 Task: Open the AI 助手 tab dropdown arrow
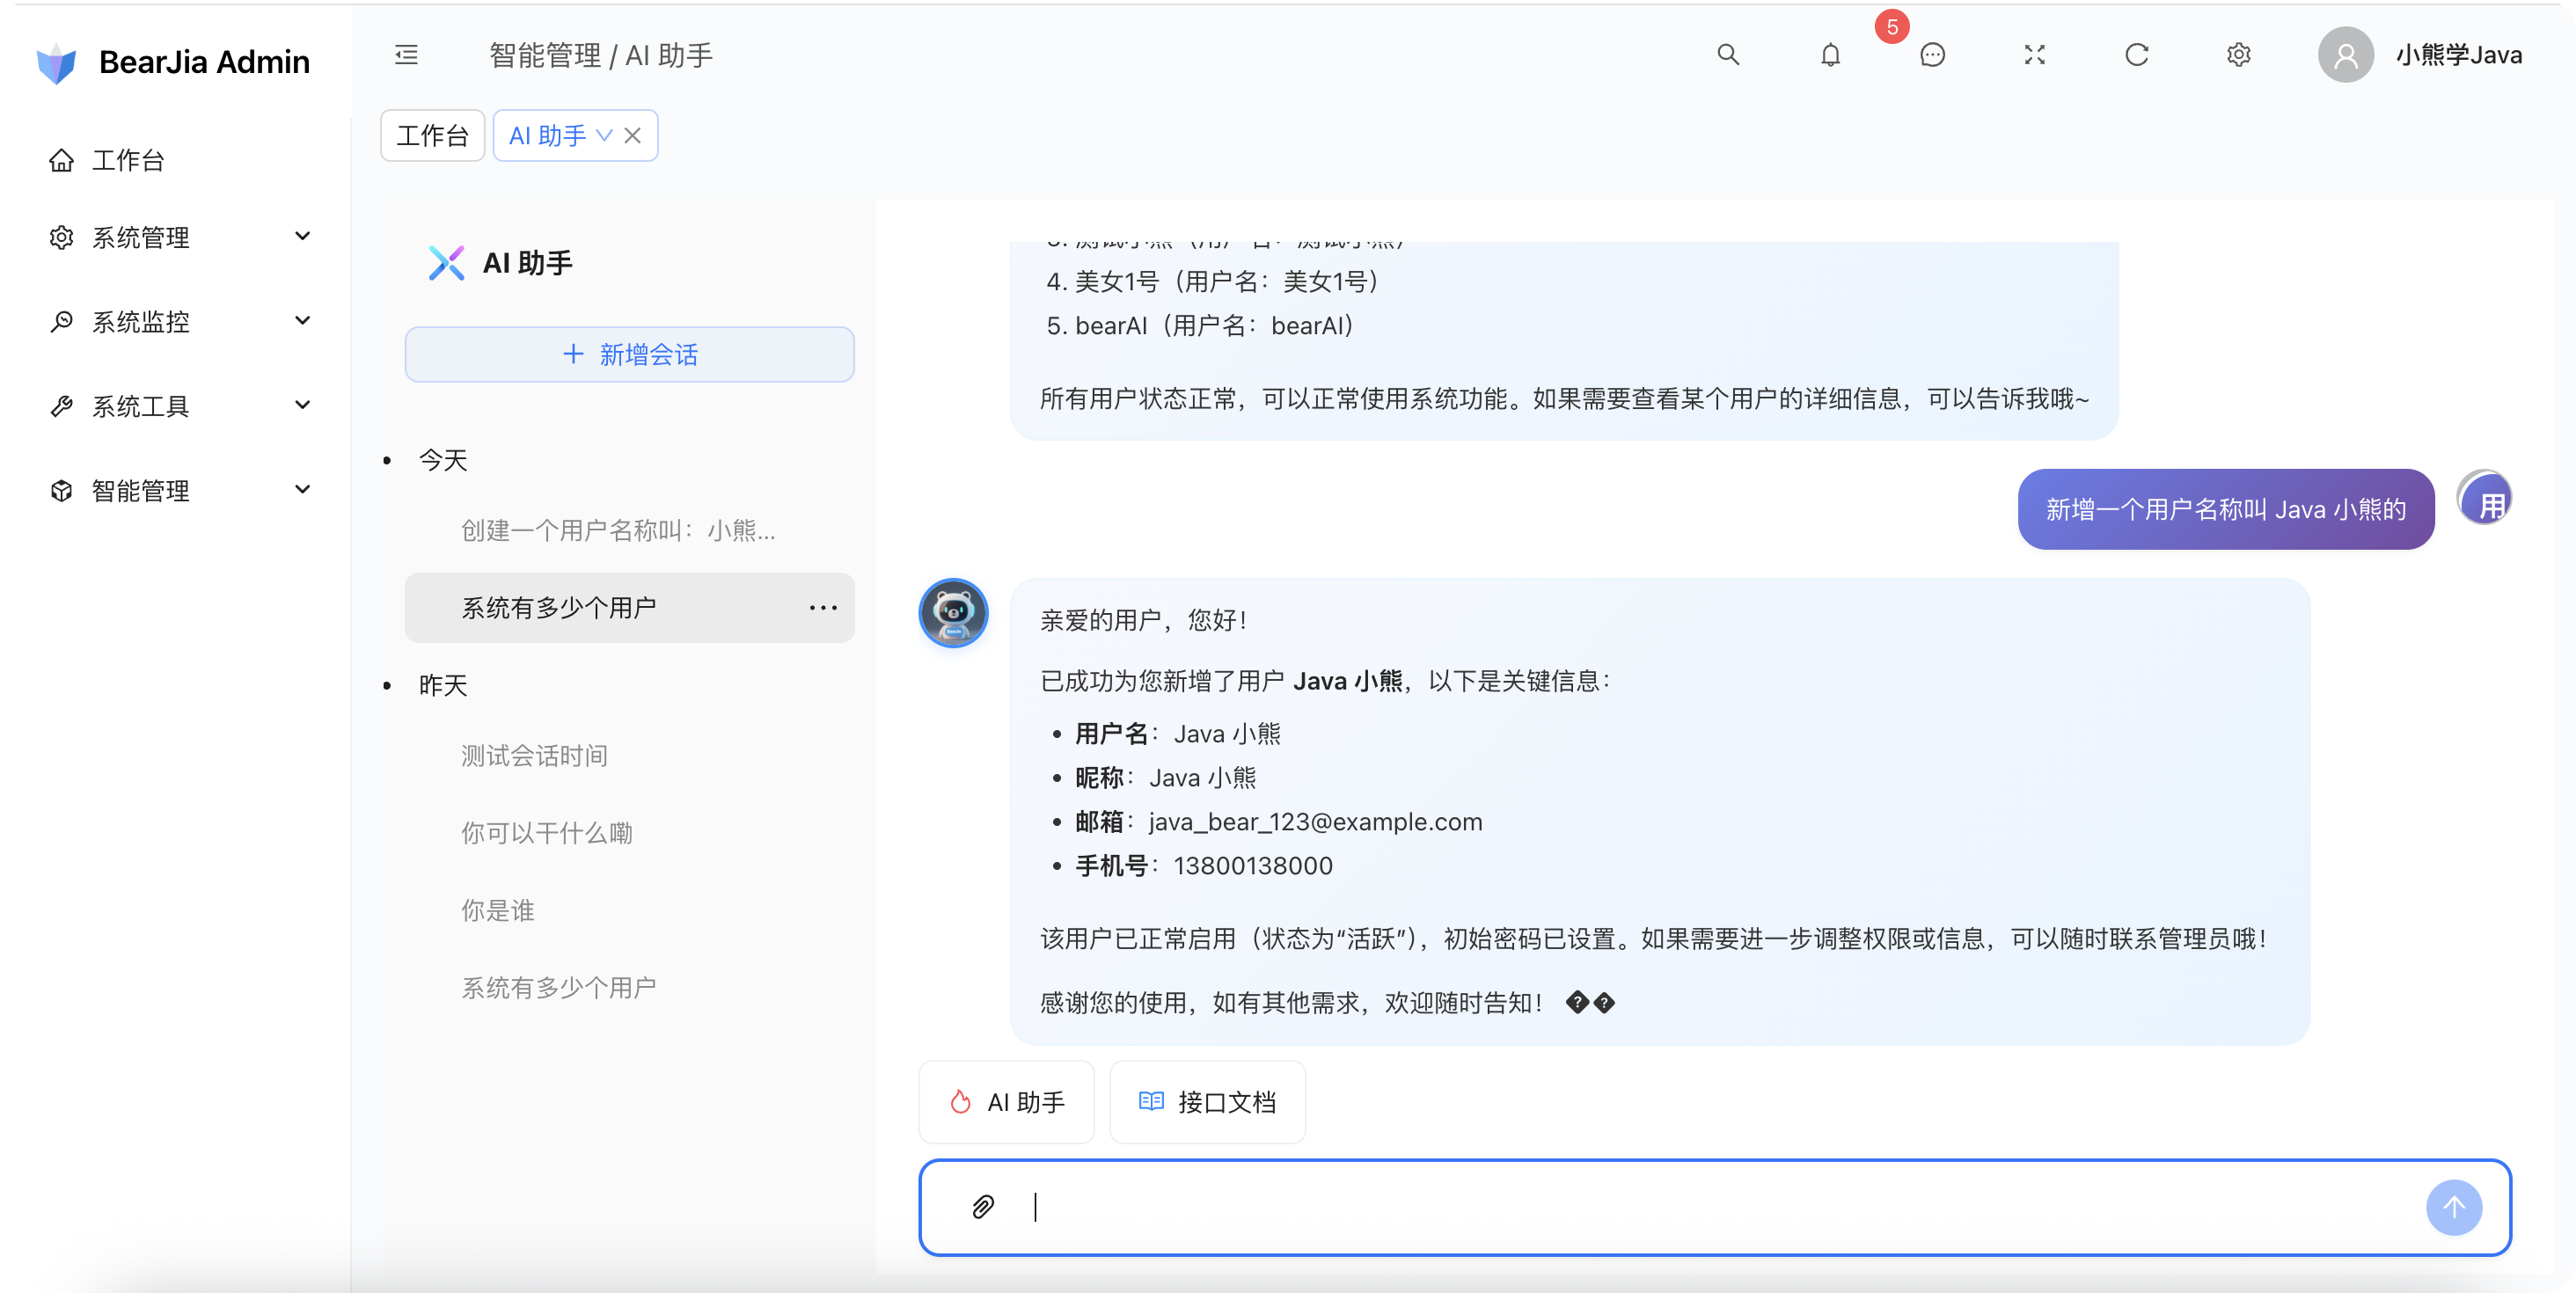603,135
